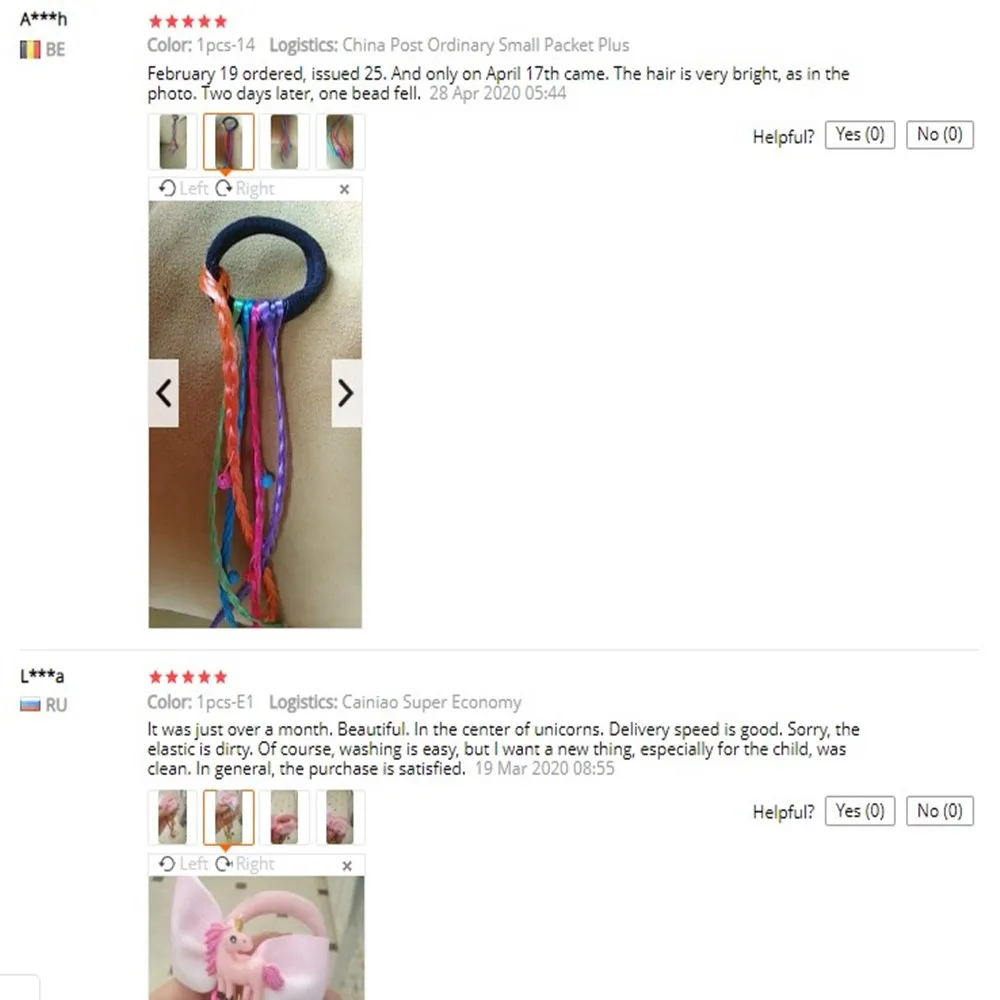Open third thumbnail in A***h's review
The image size is (1000, 1000).
click(x=284, y=142)
